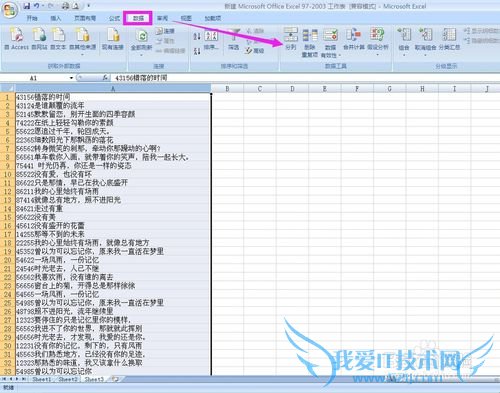Sort descending Z to A icon
This screenshot has width=500, height=393.
197,51
